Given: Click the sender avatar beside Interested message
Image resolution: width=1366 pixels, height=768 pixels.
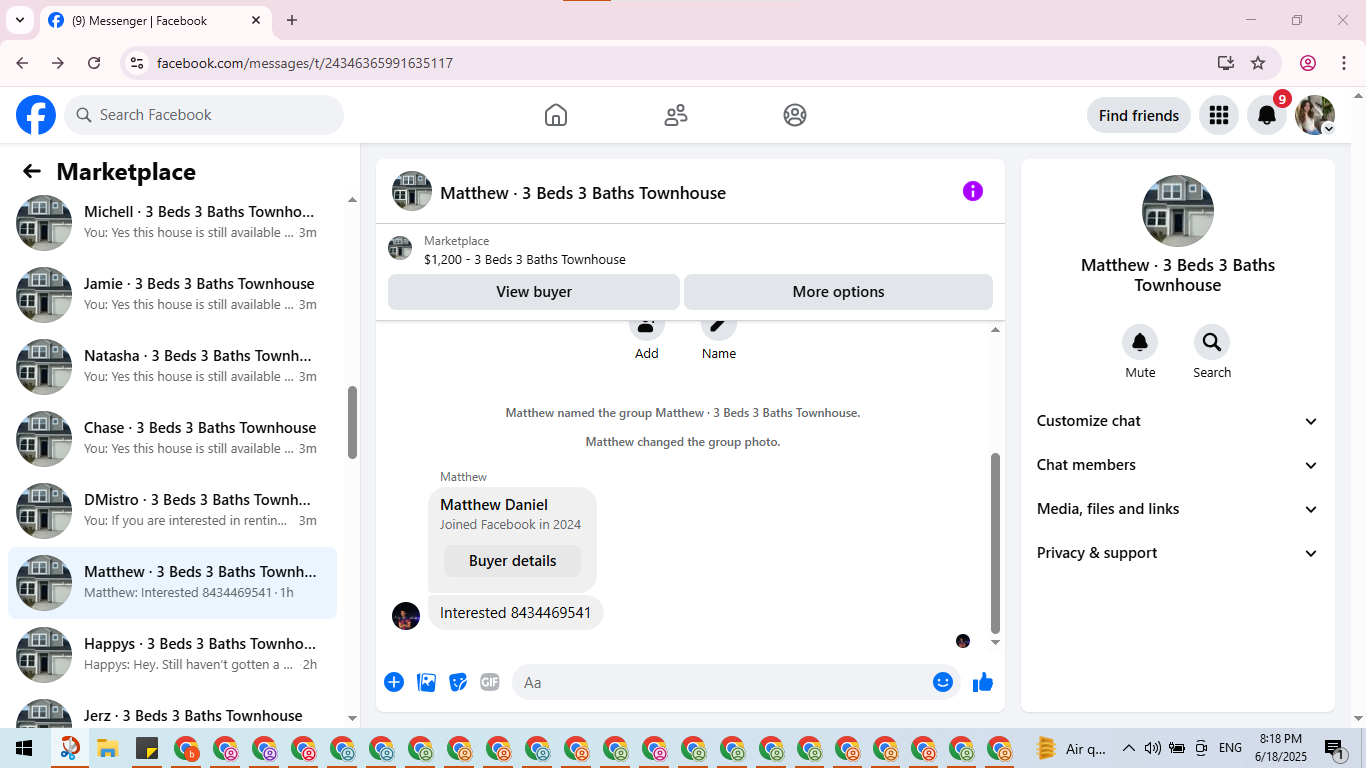Looking at the screenshot, I should pyautogui.click(x=406, y=616).
